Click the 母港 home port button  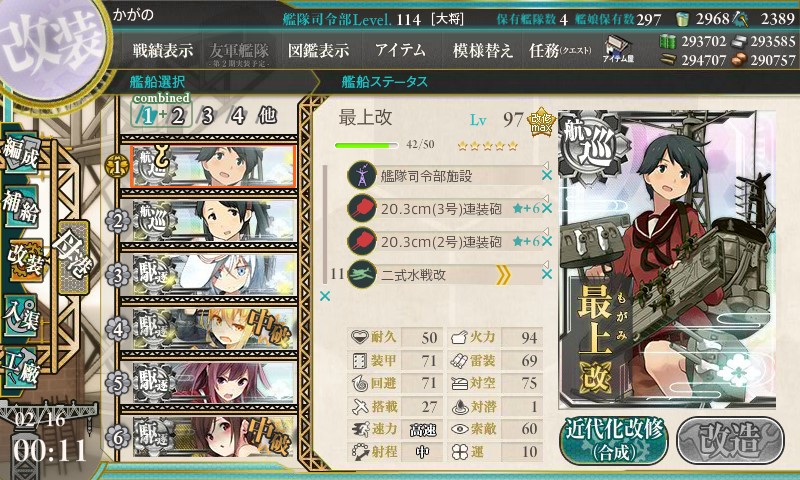73,257
